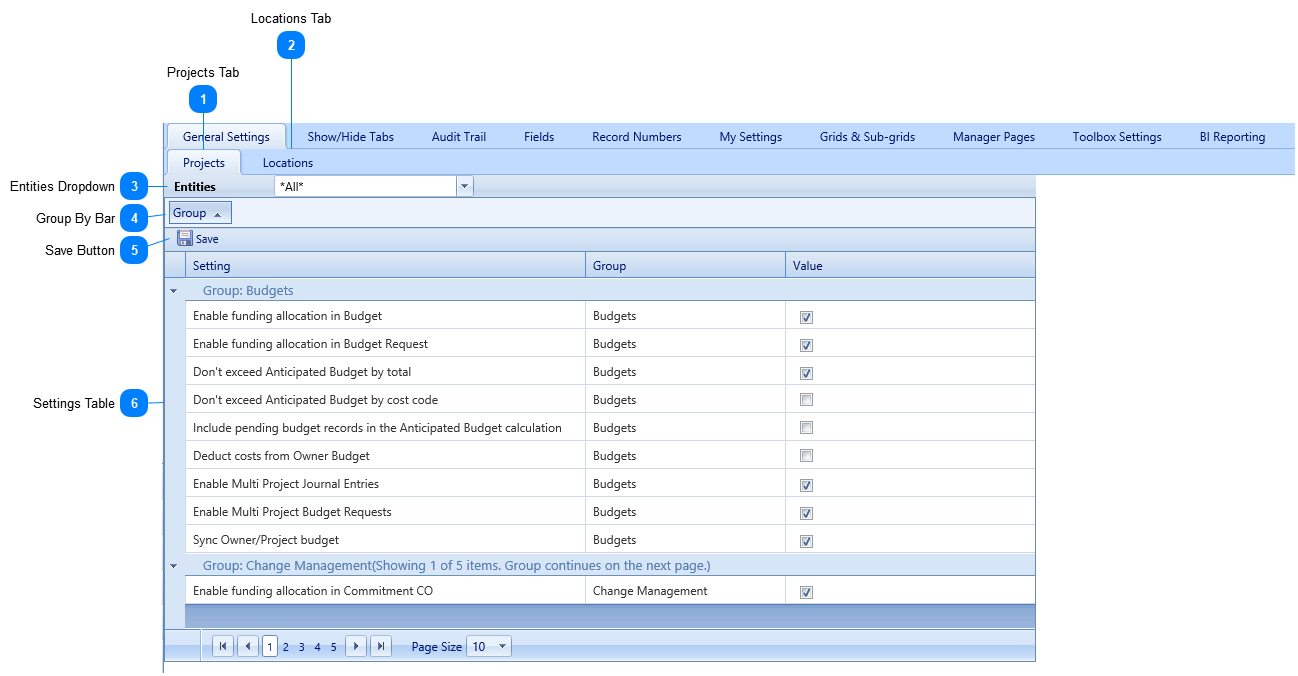
Task: Check Don't exceed Anticipated Budget by cost code
Action: [x=807, y=400]
